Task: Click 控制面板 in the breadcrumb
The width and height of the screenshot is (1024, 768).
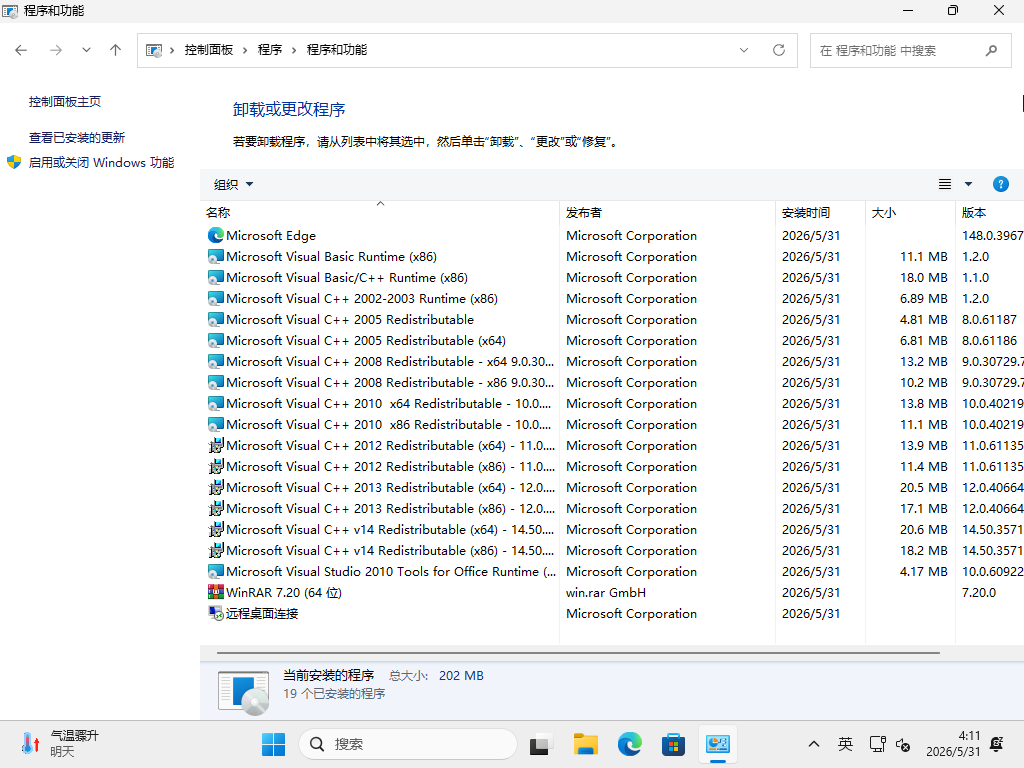Action: click(209, 50)
